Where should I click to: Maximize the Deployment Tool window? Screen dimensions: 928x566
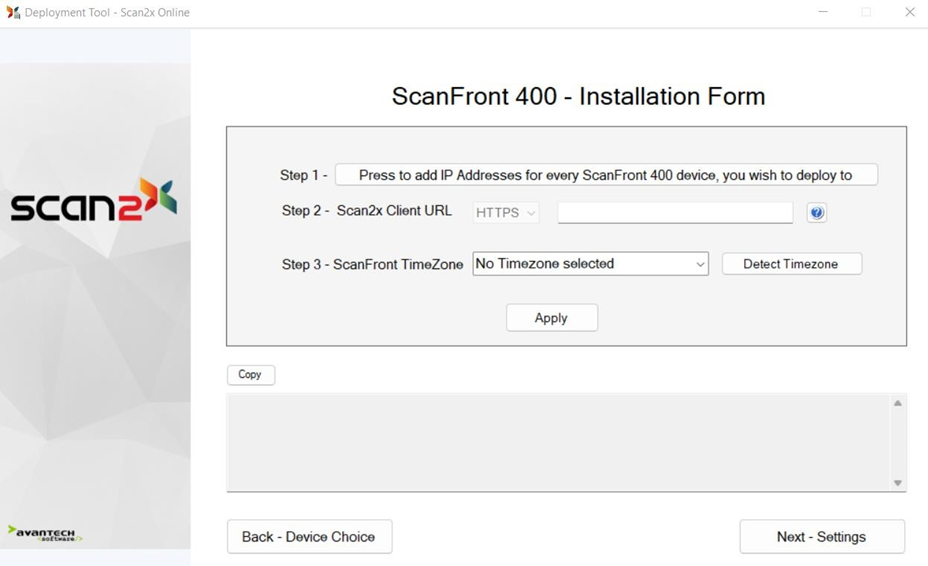(x=866, y=13)
